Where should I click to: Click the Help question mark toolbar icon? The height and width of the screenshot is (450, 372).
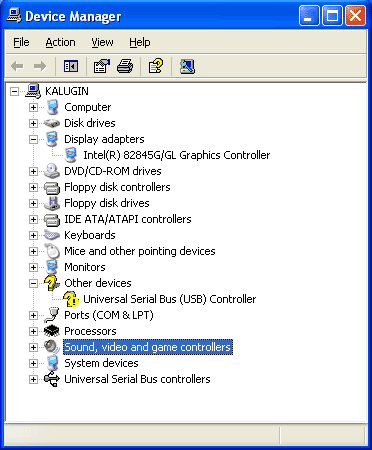tap(156, 66)
